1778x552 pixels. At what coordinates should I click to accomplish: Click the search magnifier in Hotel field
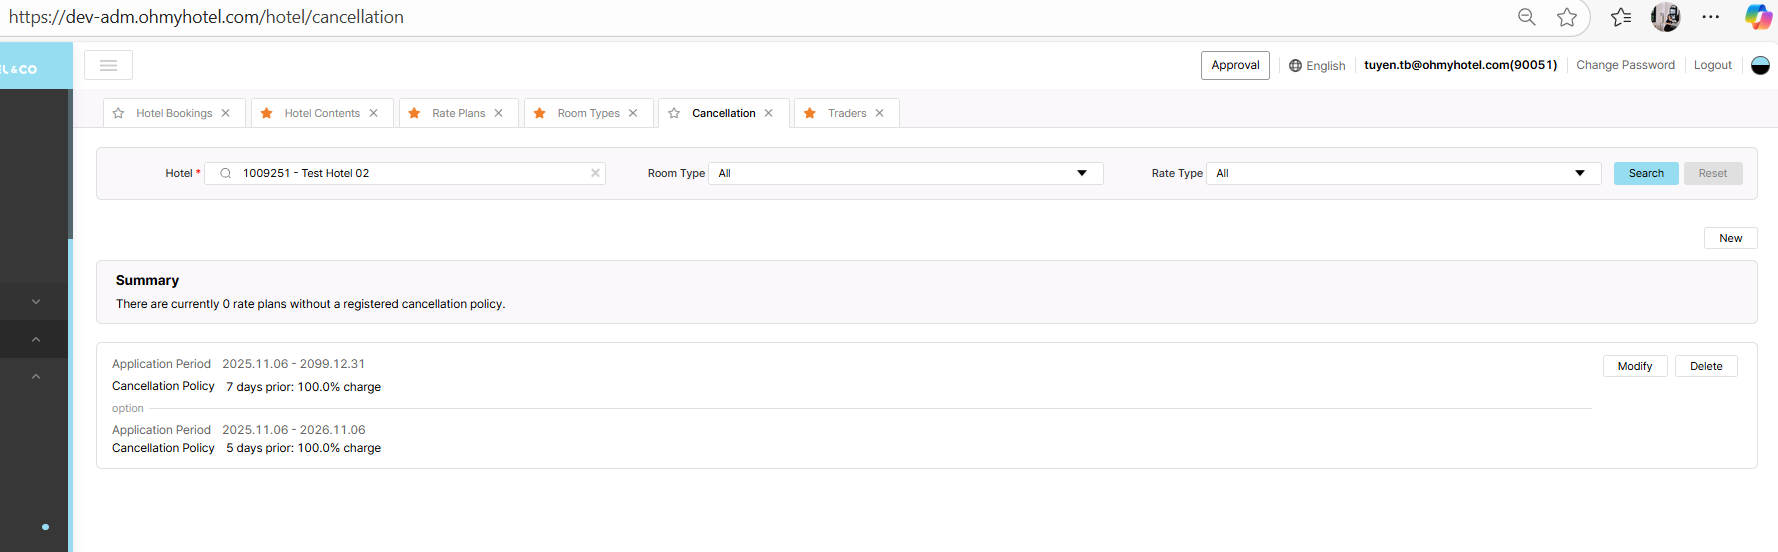[226, 173]
